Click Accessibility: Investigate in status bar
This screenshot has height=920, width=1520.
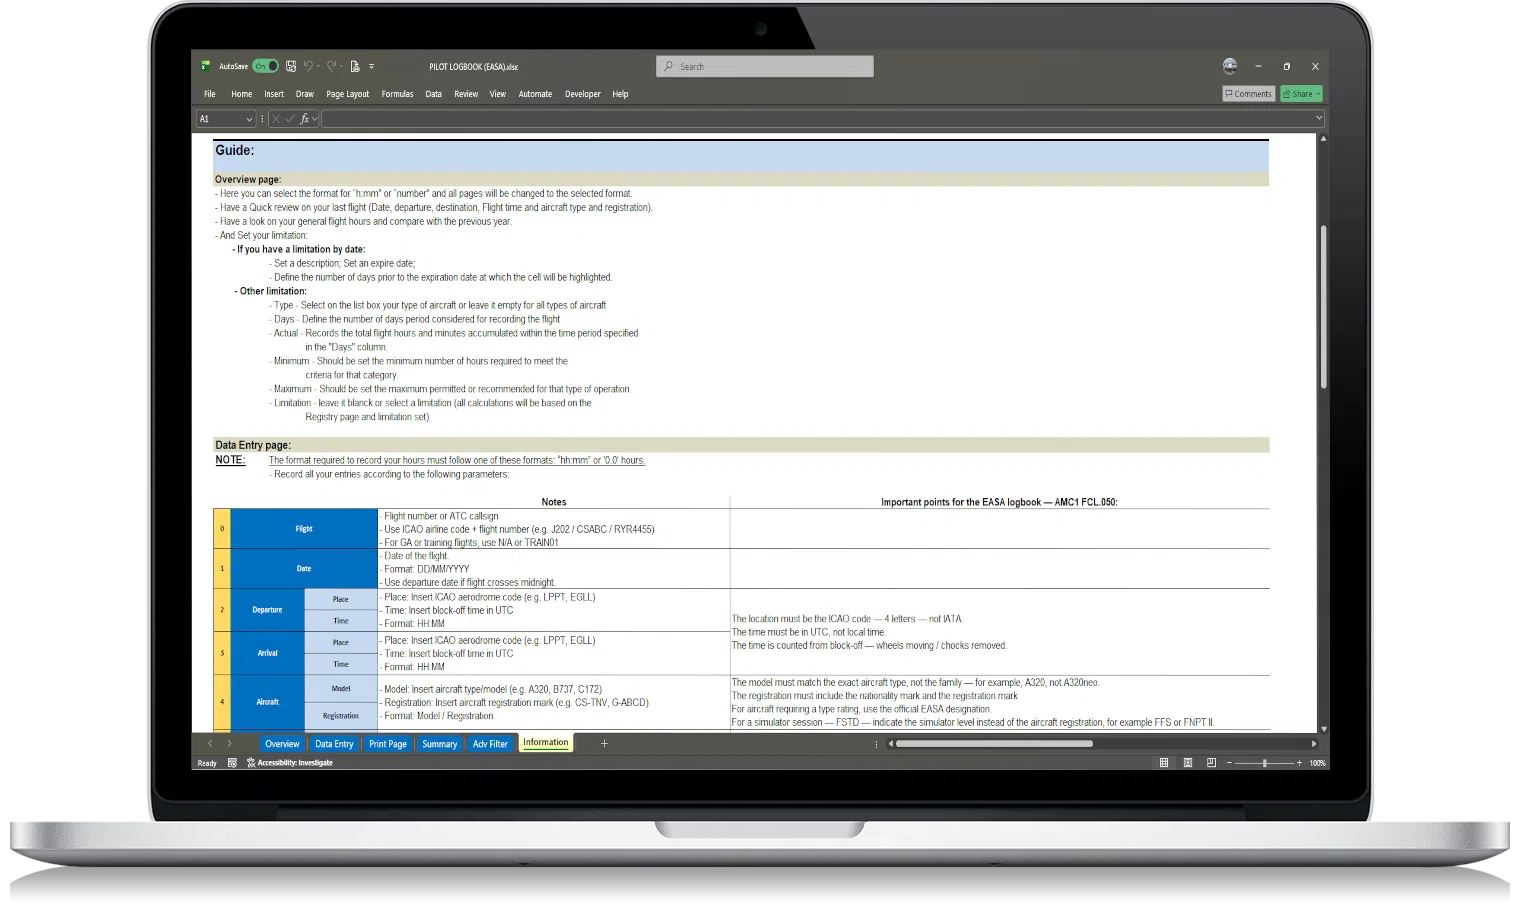tap(290, 763)
